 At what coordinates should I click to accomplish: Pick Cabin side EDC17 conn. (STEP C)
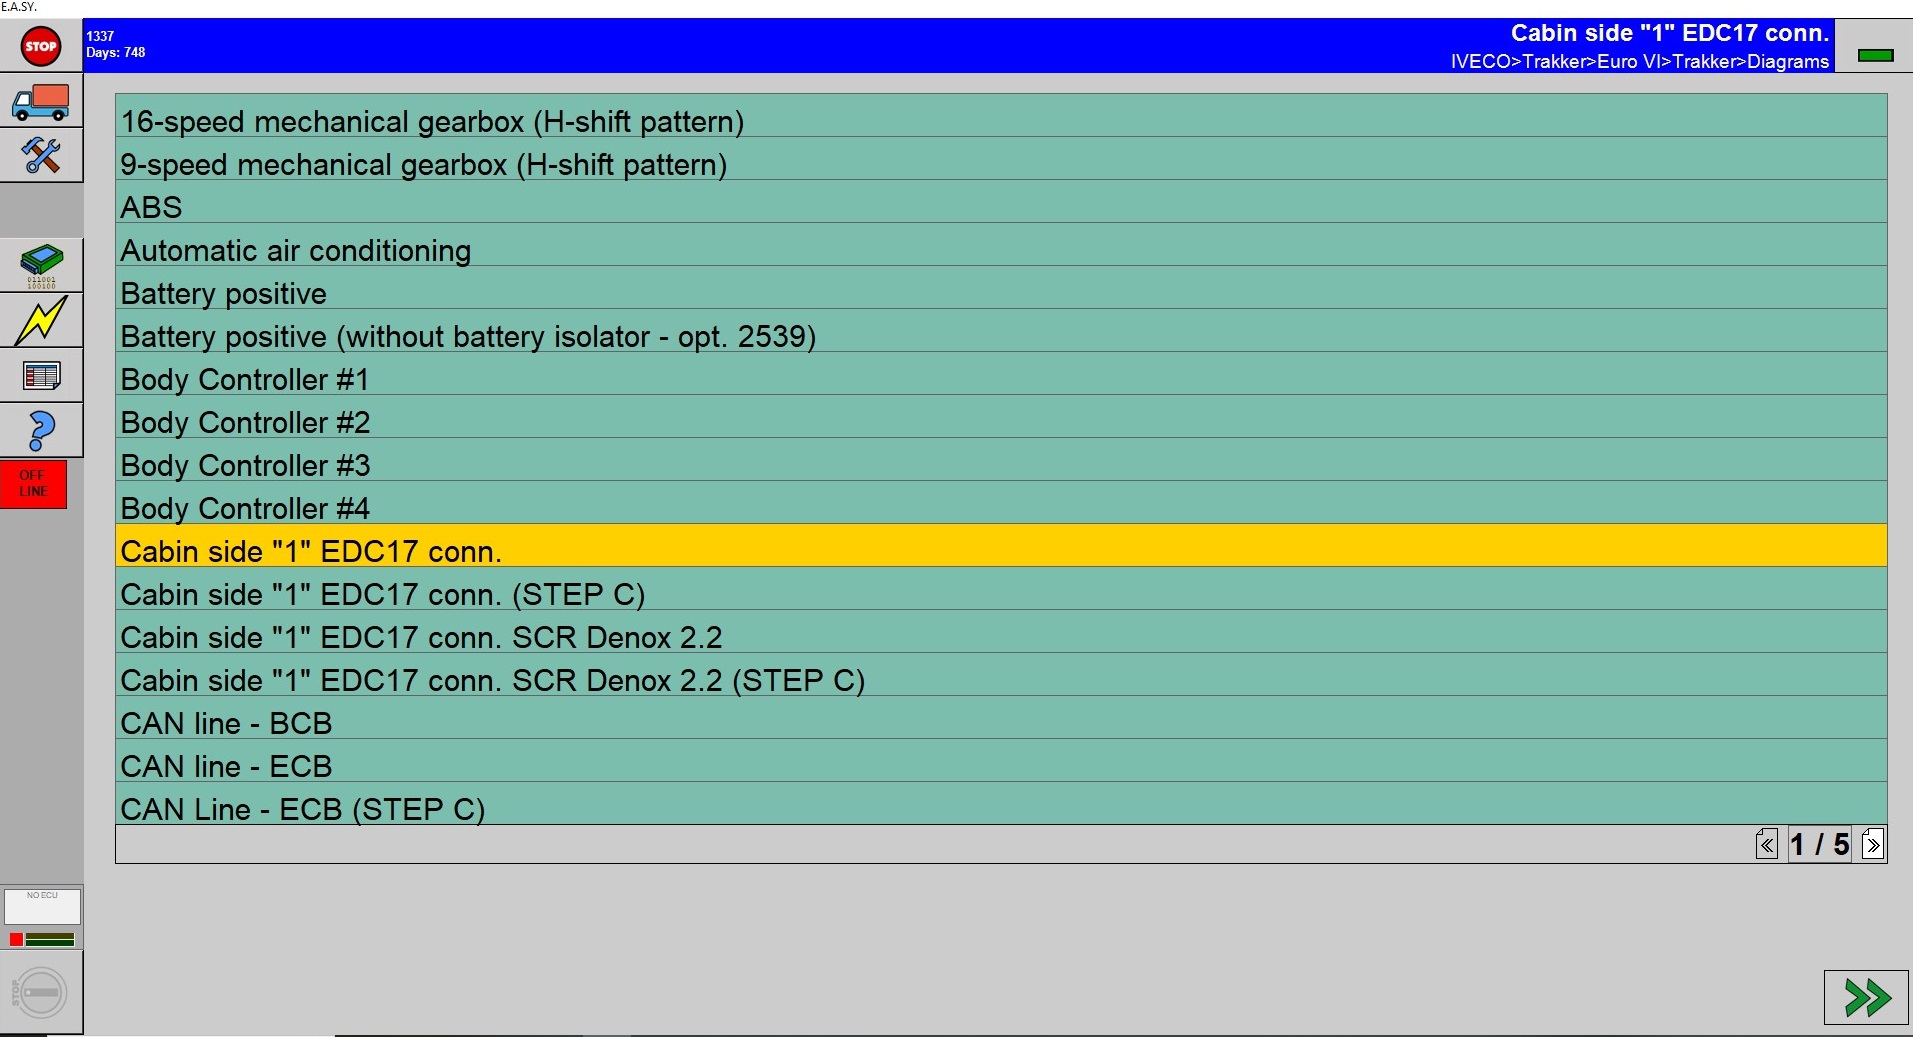click(1000, 594)
